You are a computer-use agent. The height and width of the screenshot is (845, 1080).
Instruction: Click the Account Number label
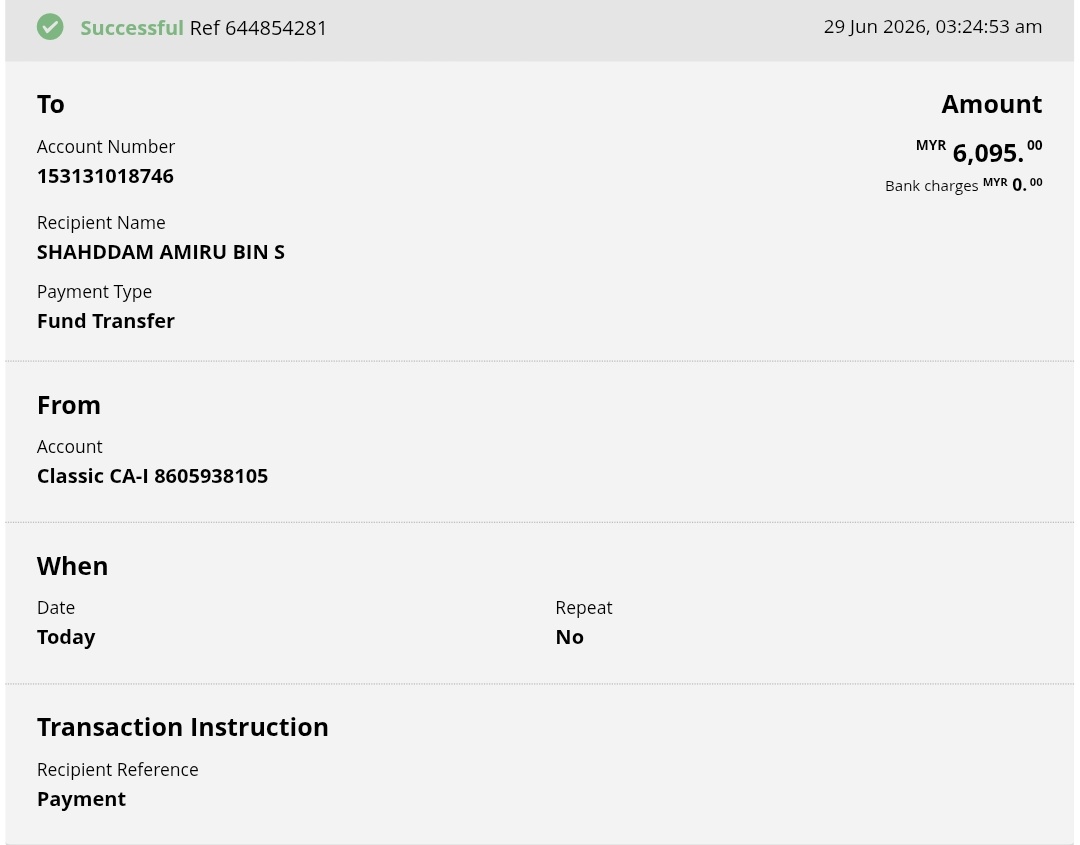pos(106,147)
